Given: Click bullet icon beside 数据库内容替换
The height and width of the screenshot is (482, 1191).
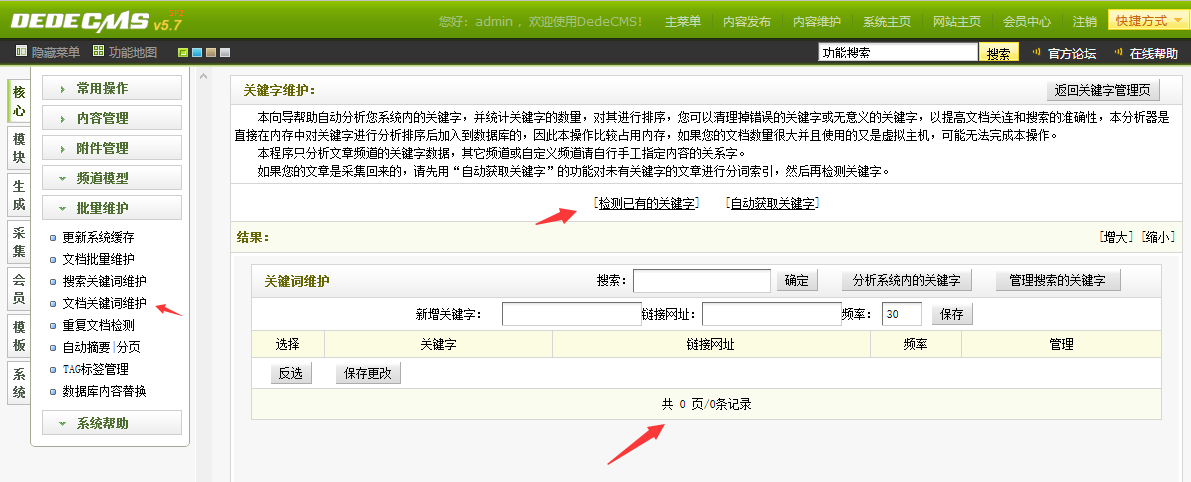Looking at the screenshot, I should [54, 392].
